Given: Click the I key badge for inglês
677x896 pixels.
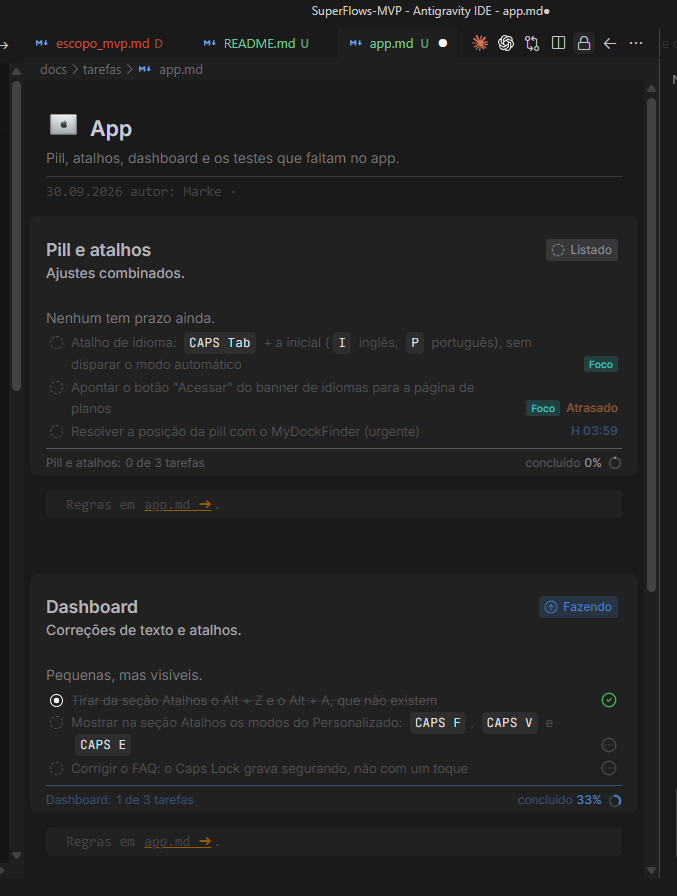Looking at the screenshot, I should tap(342, 343).
